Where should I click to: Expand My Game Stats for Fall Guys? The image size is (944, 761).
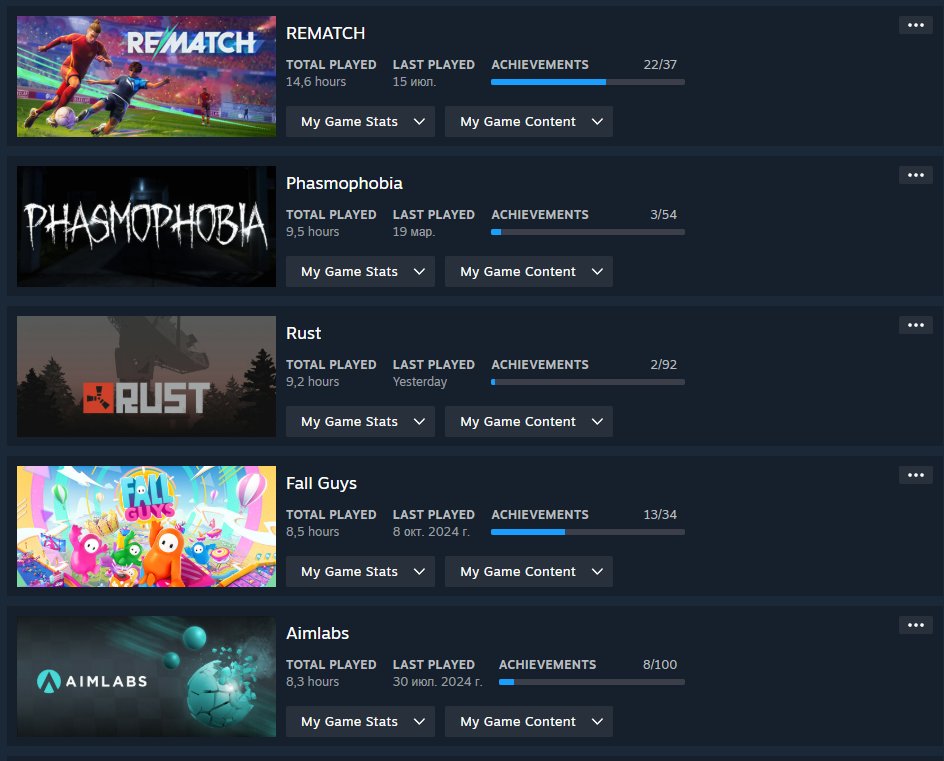[x=360, y=571]
